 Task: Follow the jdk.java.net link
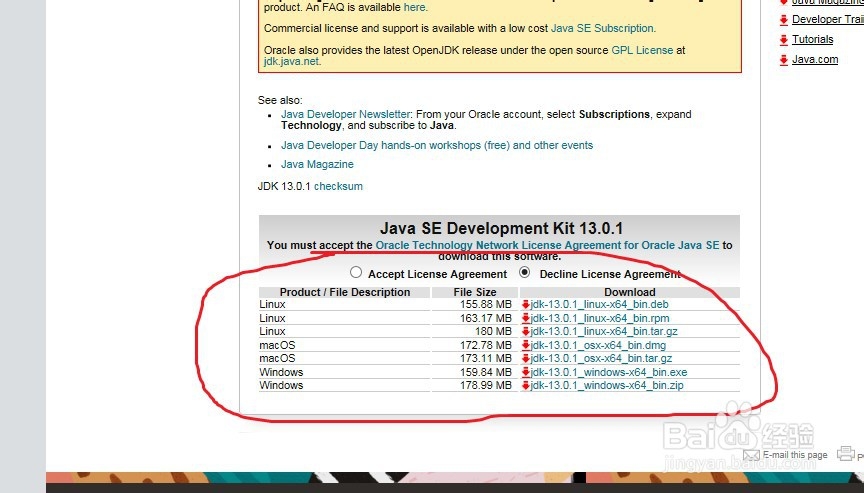click(291, 61)
